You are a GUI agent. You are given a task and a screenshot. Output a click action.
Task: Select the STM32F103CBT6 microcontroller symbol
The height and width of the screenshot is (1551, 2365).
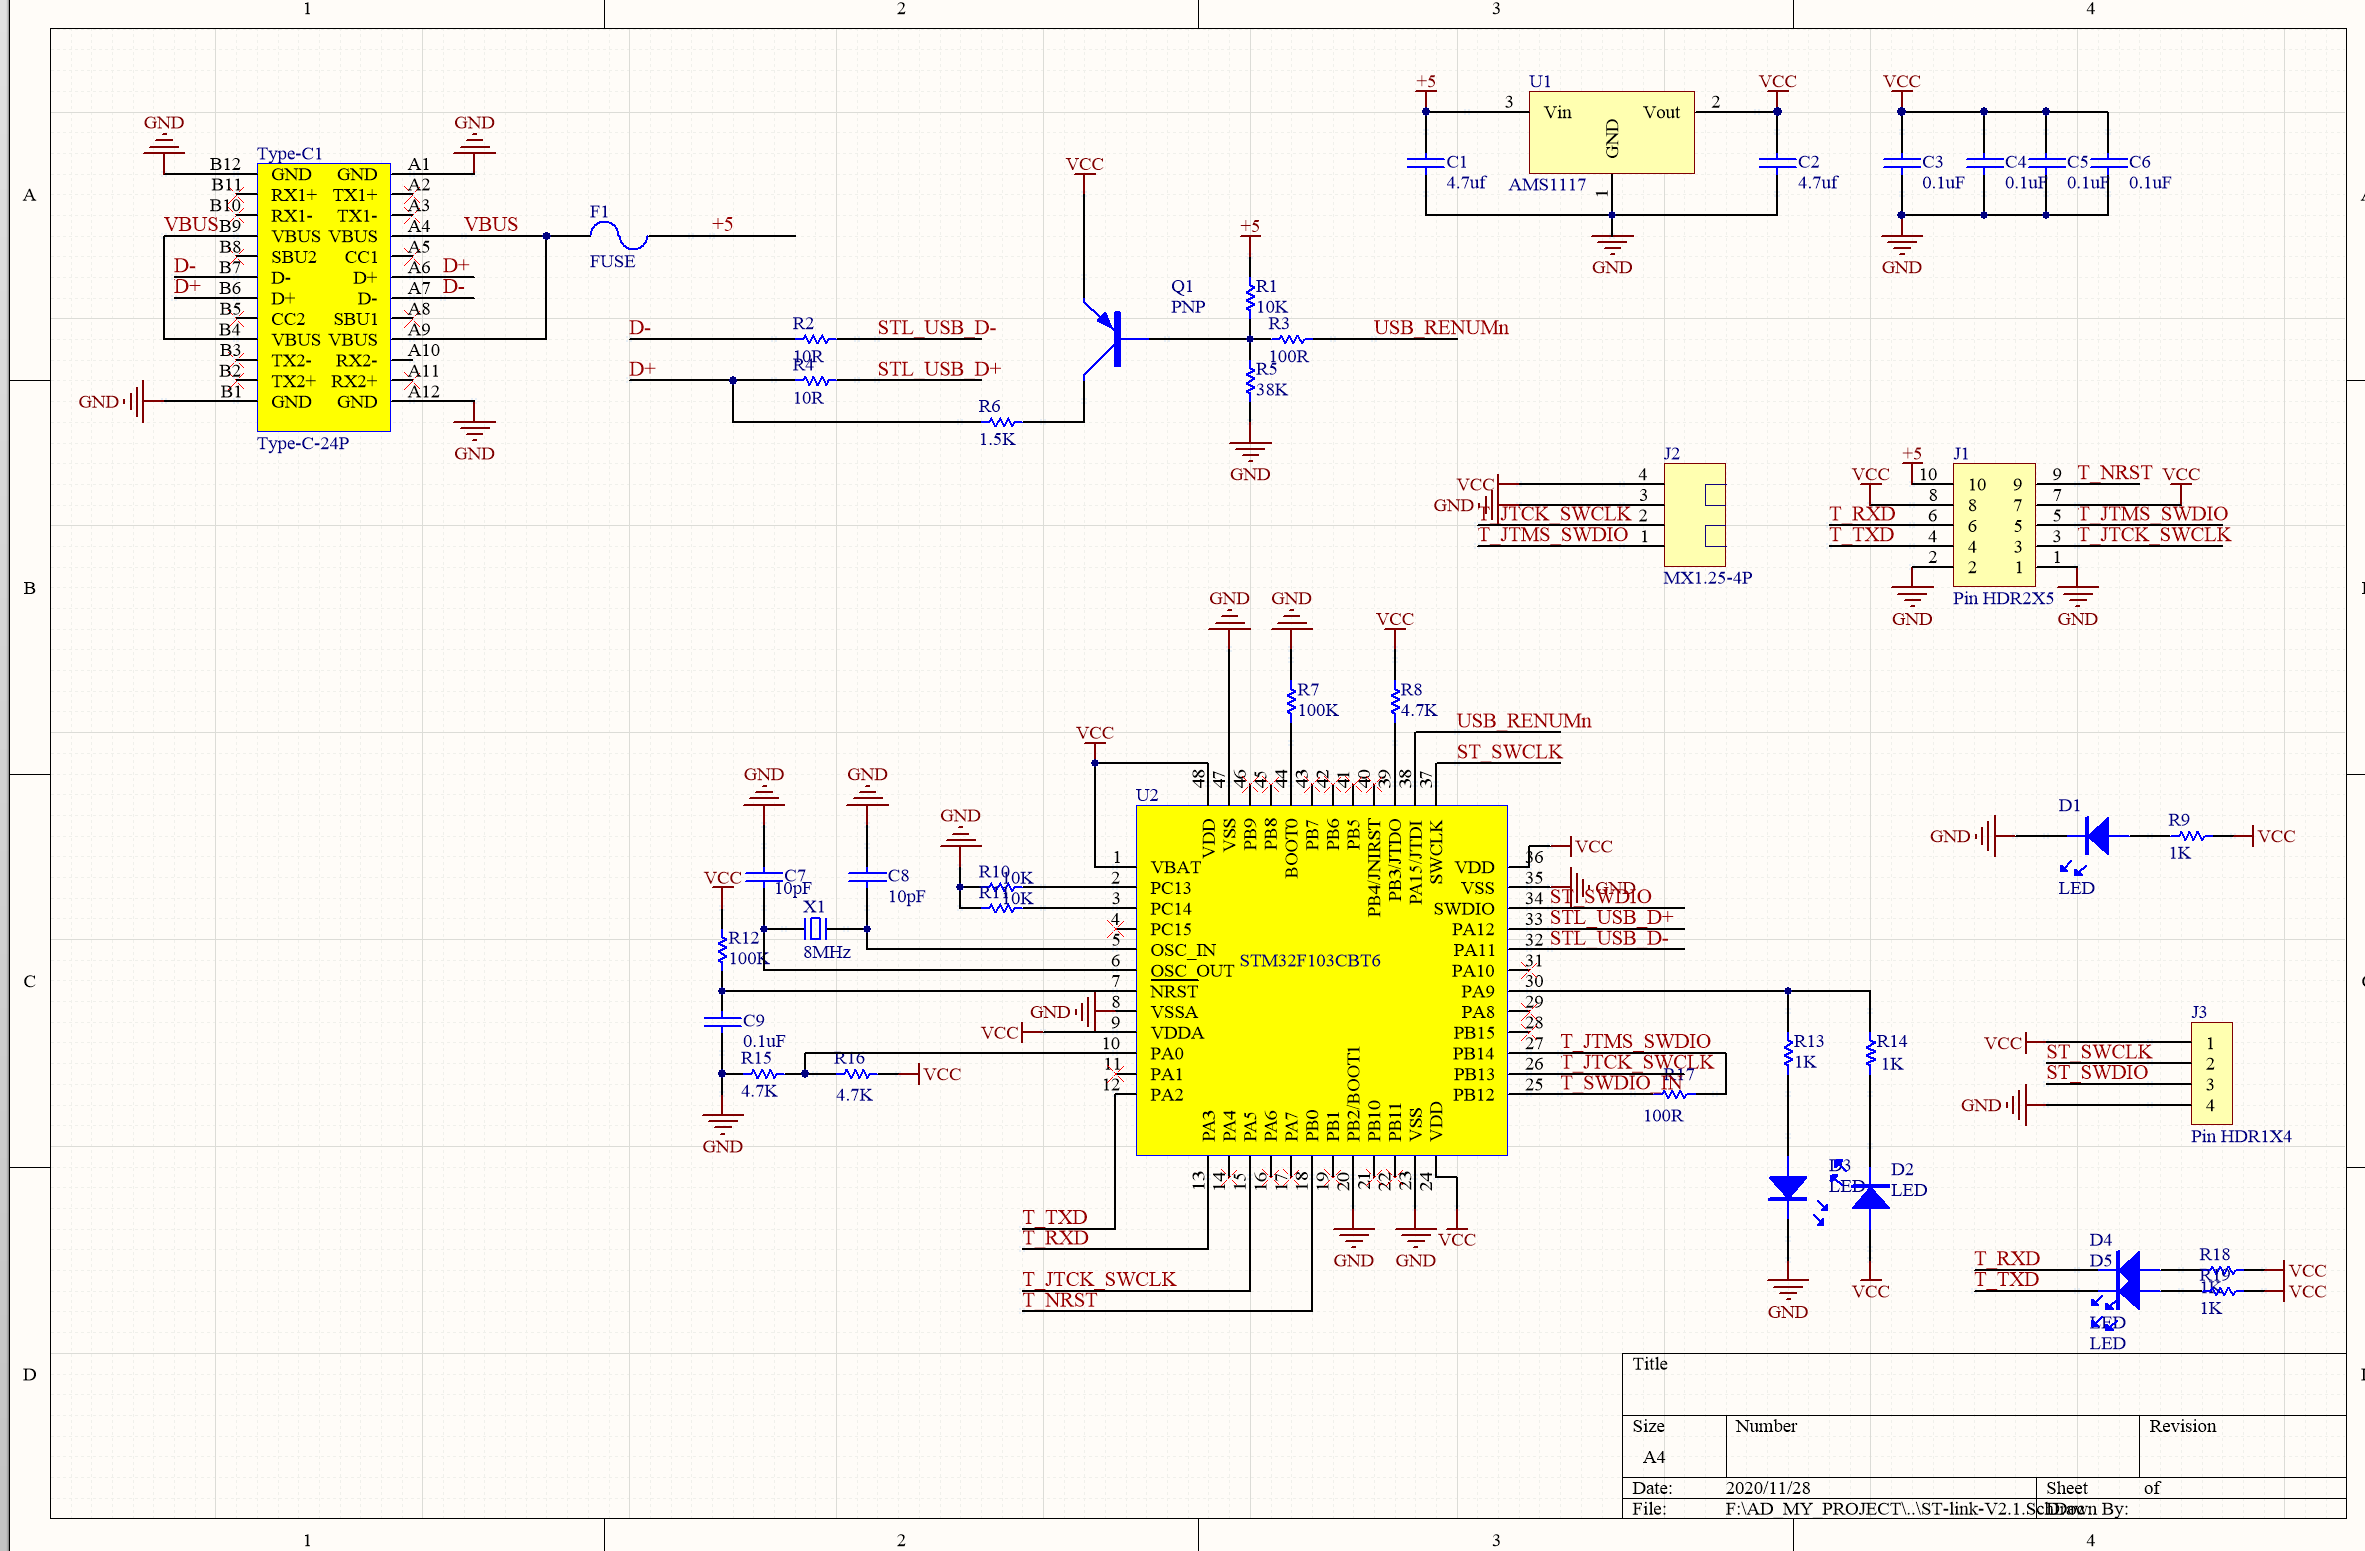(x=1320, y=980)
